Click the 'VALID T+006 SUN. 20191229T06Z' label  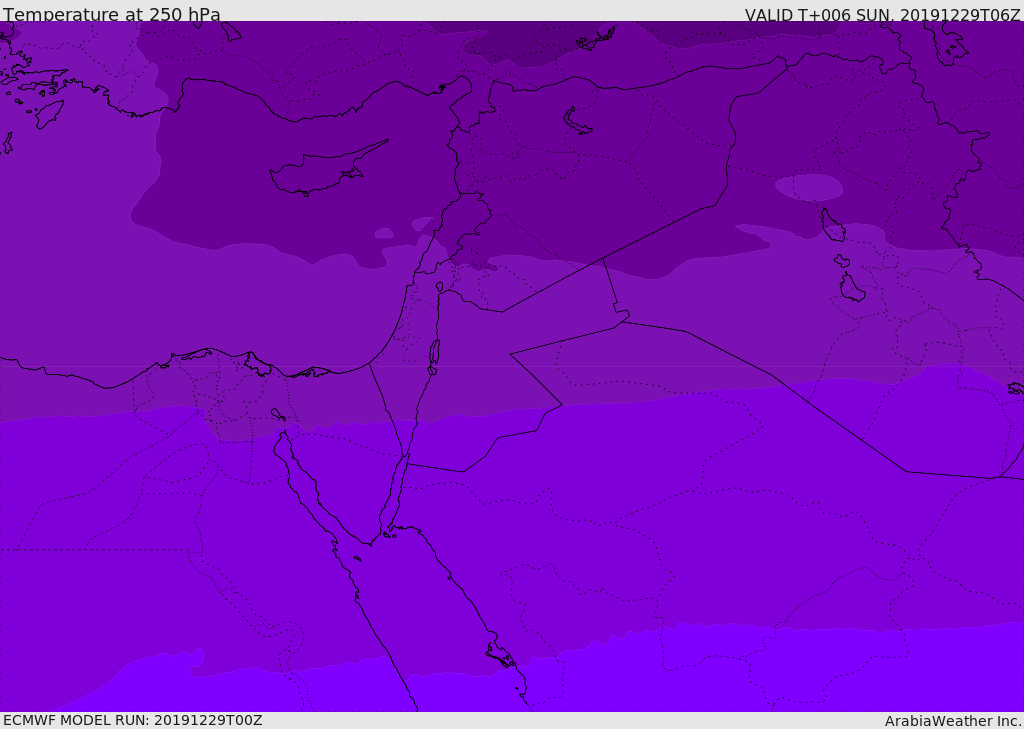tap(882, 15)
